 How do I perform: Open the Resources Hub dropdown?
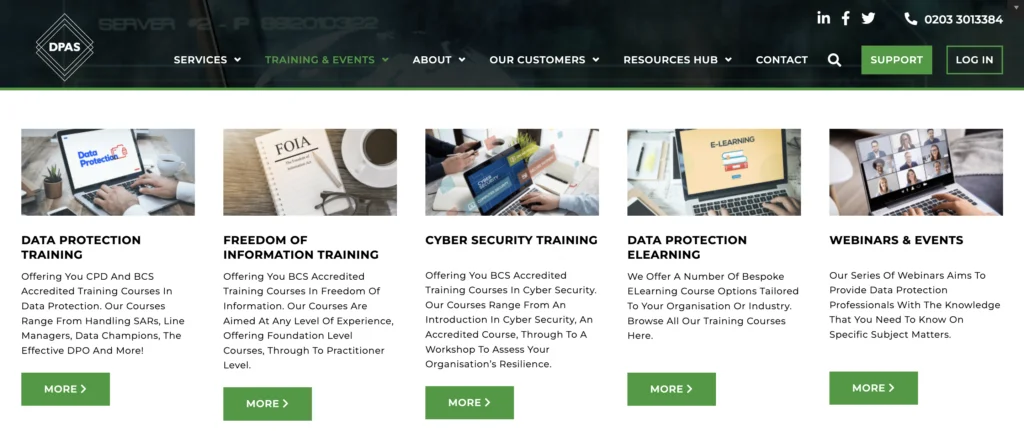pyautogui.click(x=677, y=59)
